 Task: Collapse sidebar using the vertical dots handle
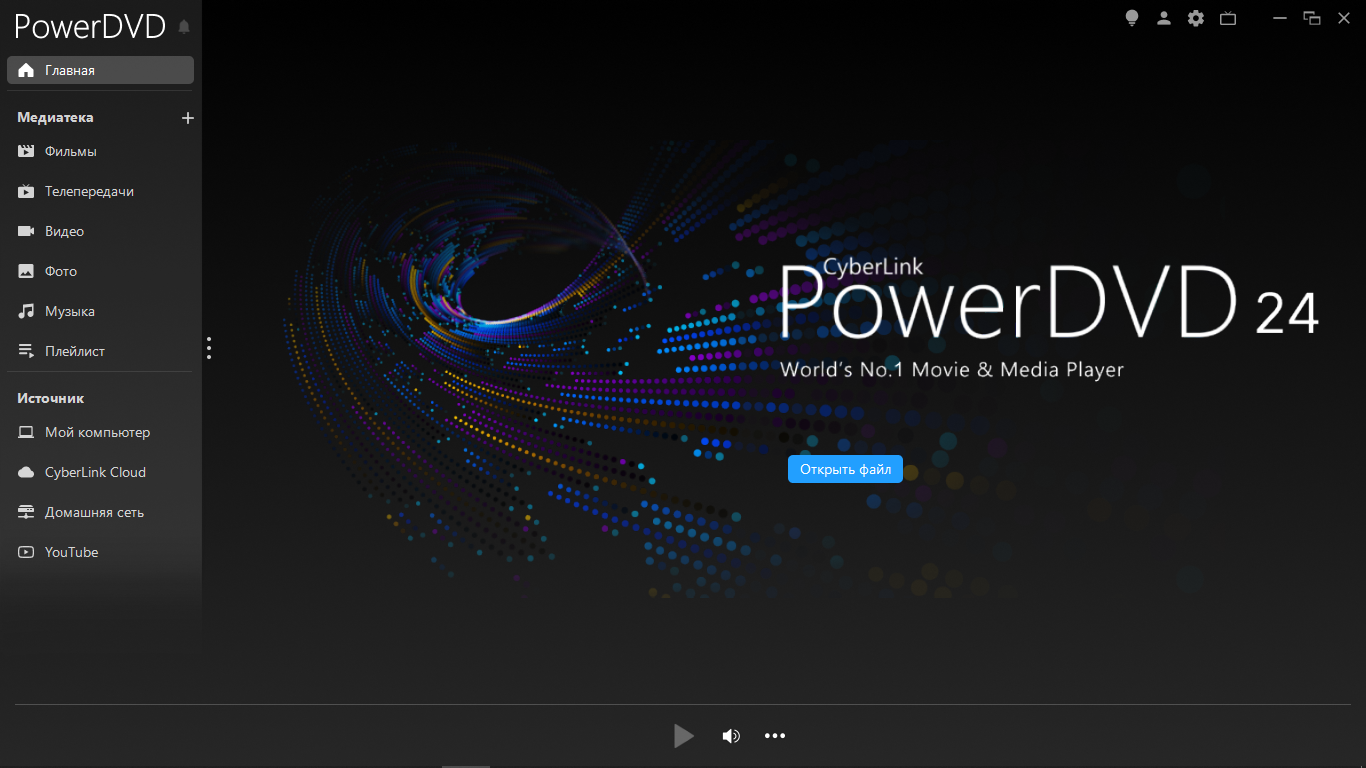[x=209, y=348]
